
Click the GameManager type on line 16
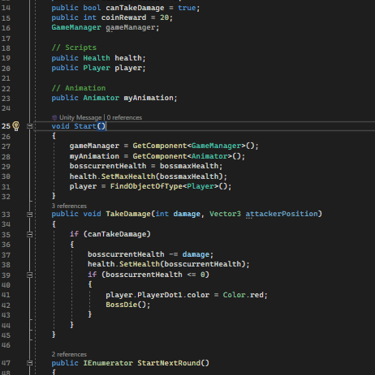[x=76, y=28]
